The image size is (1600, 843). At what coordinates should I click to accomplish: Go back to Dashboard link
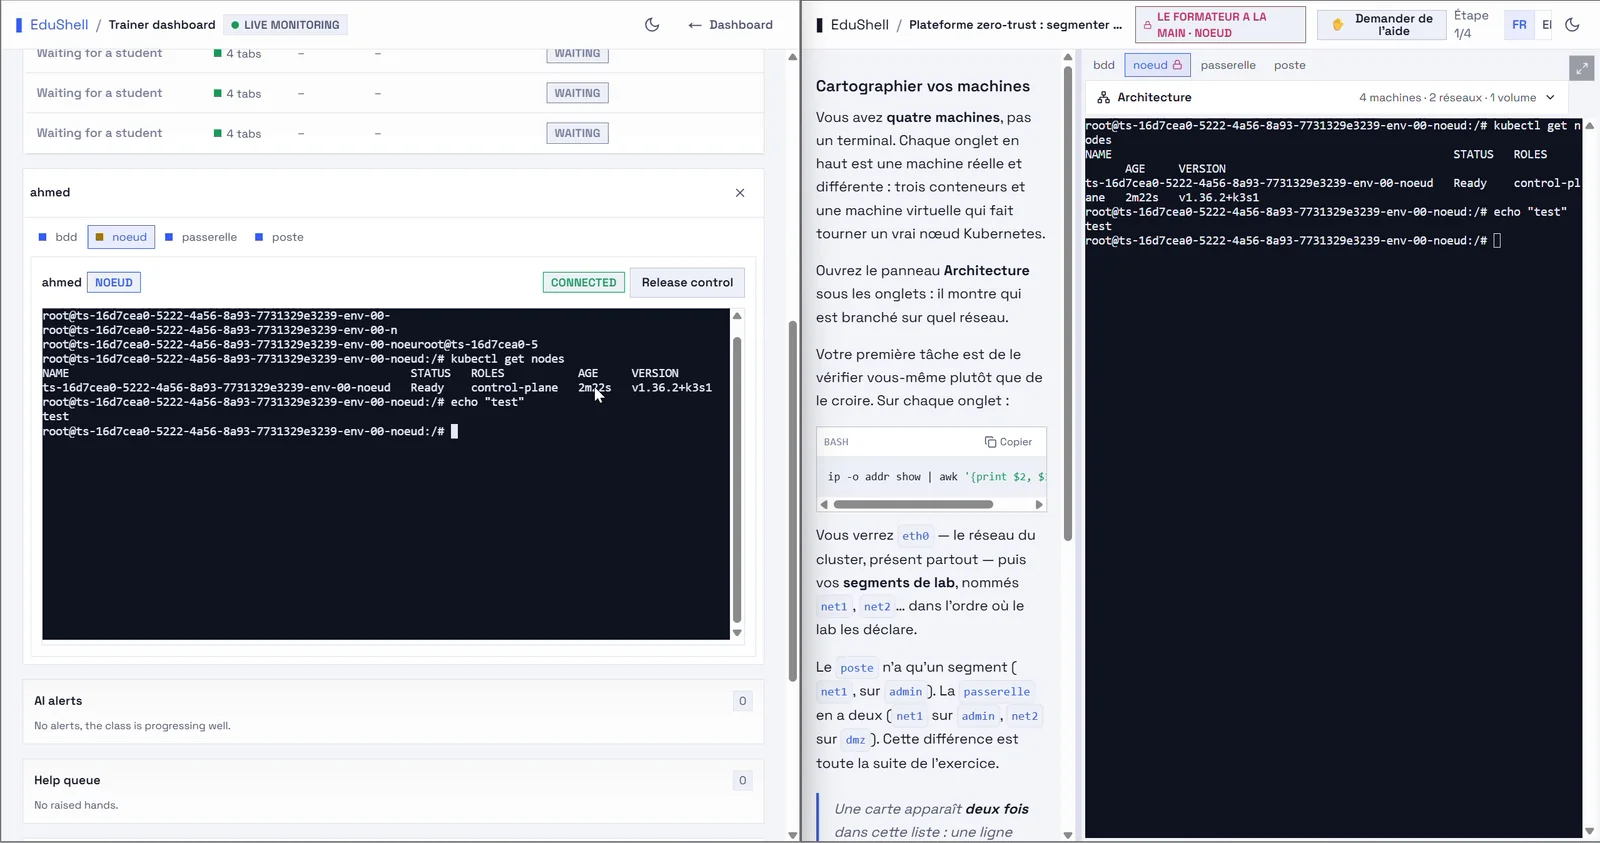(x=730, y=25)
